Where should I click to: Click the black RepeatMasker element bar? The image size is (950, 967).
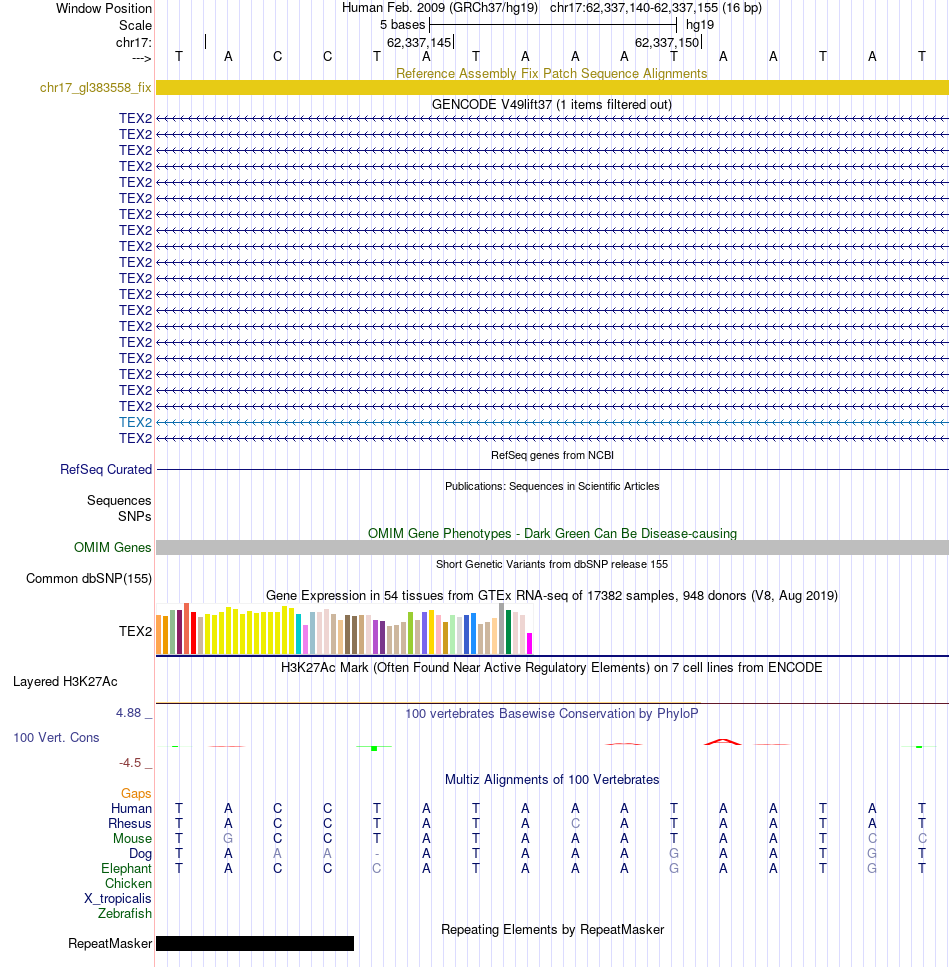pos(255,944)
